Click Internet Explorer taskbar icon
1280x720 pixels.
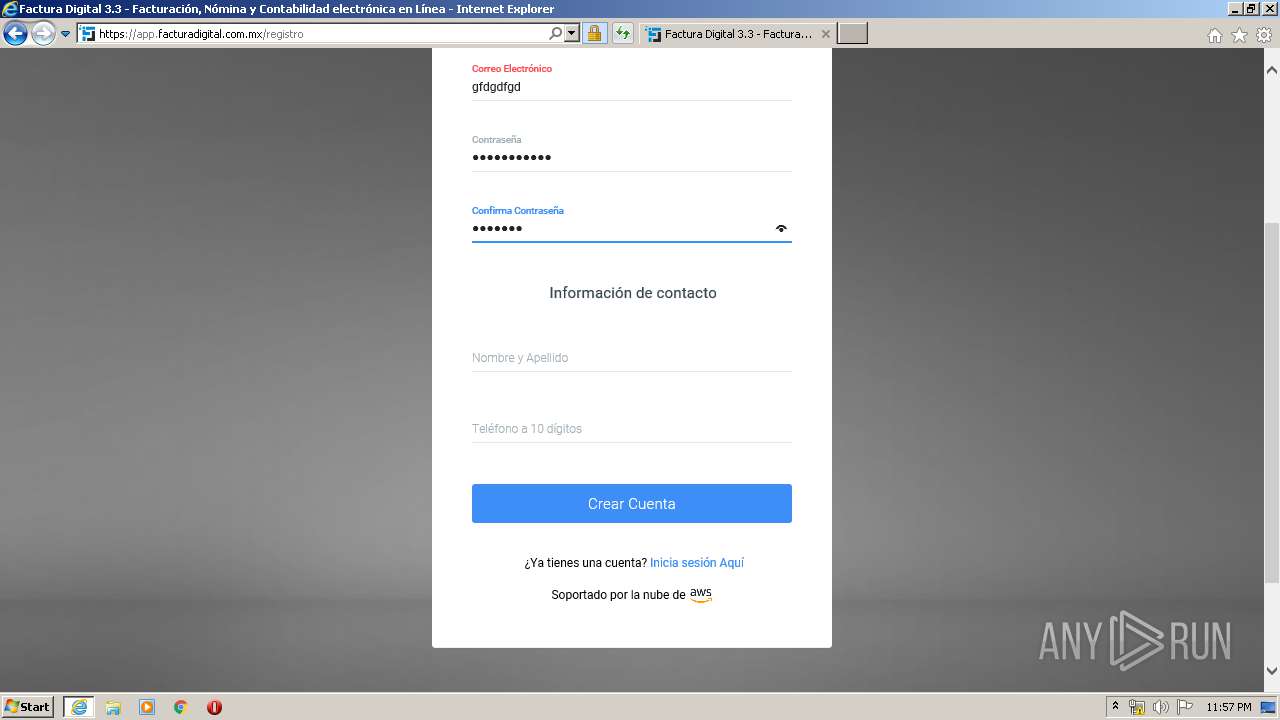pos(79,707)
